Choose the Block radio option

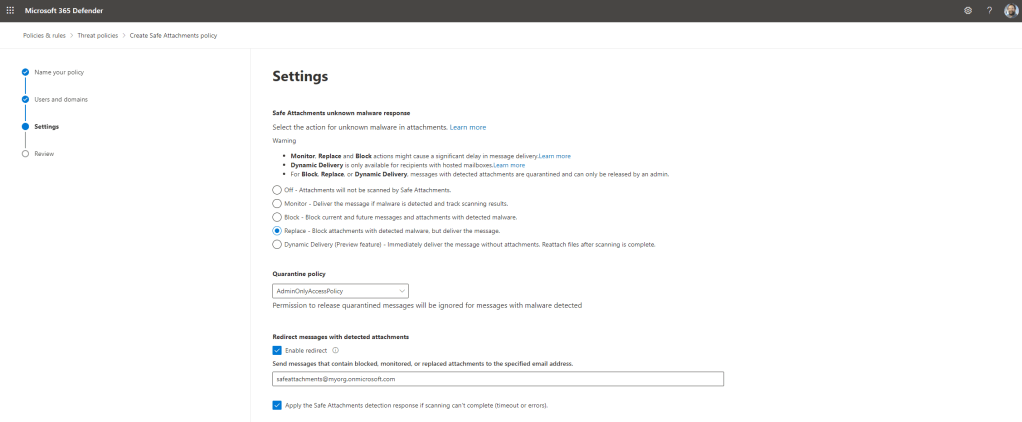277,216
